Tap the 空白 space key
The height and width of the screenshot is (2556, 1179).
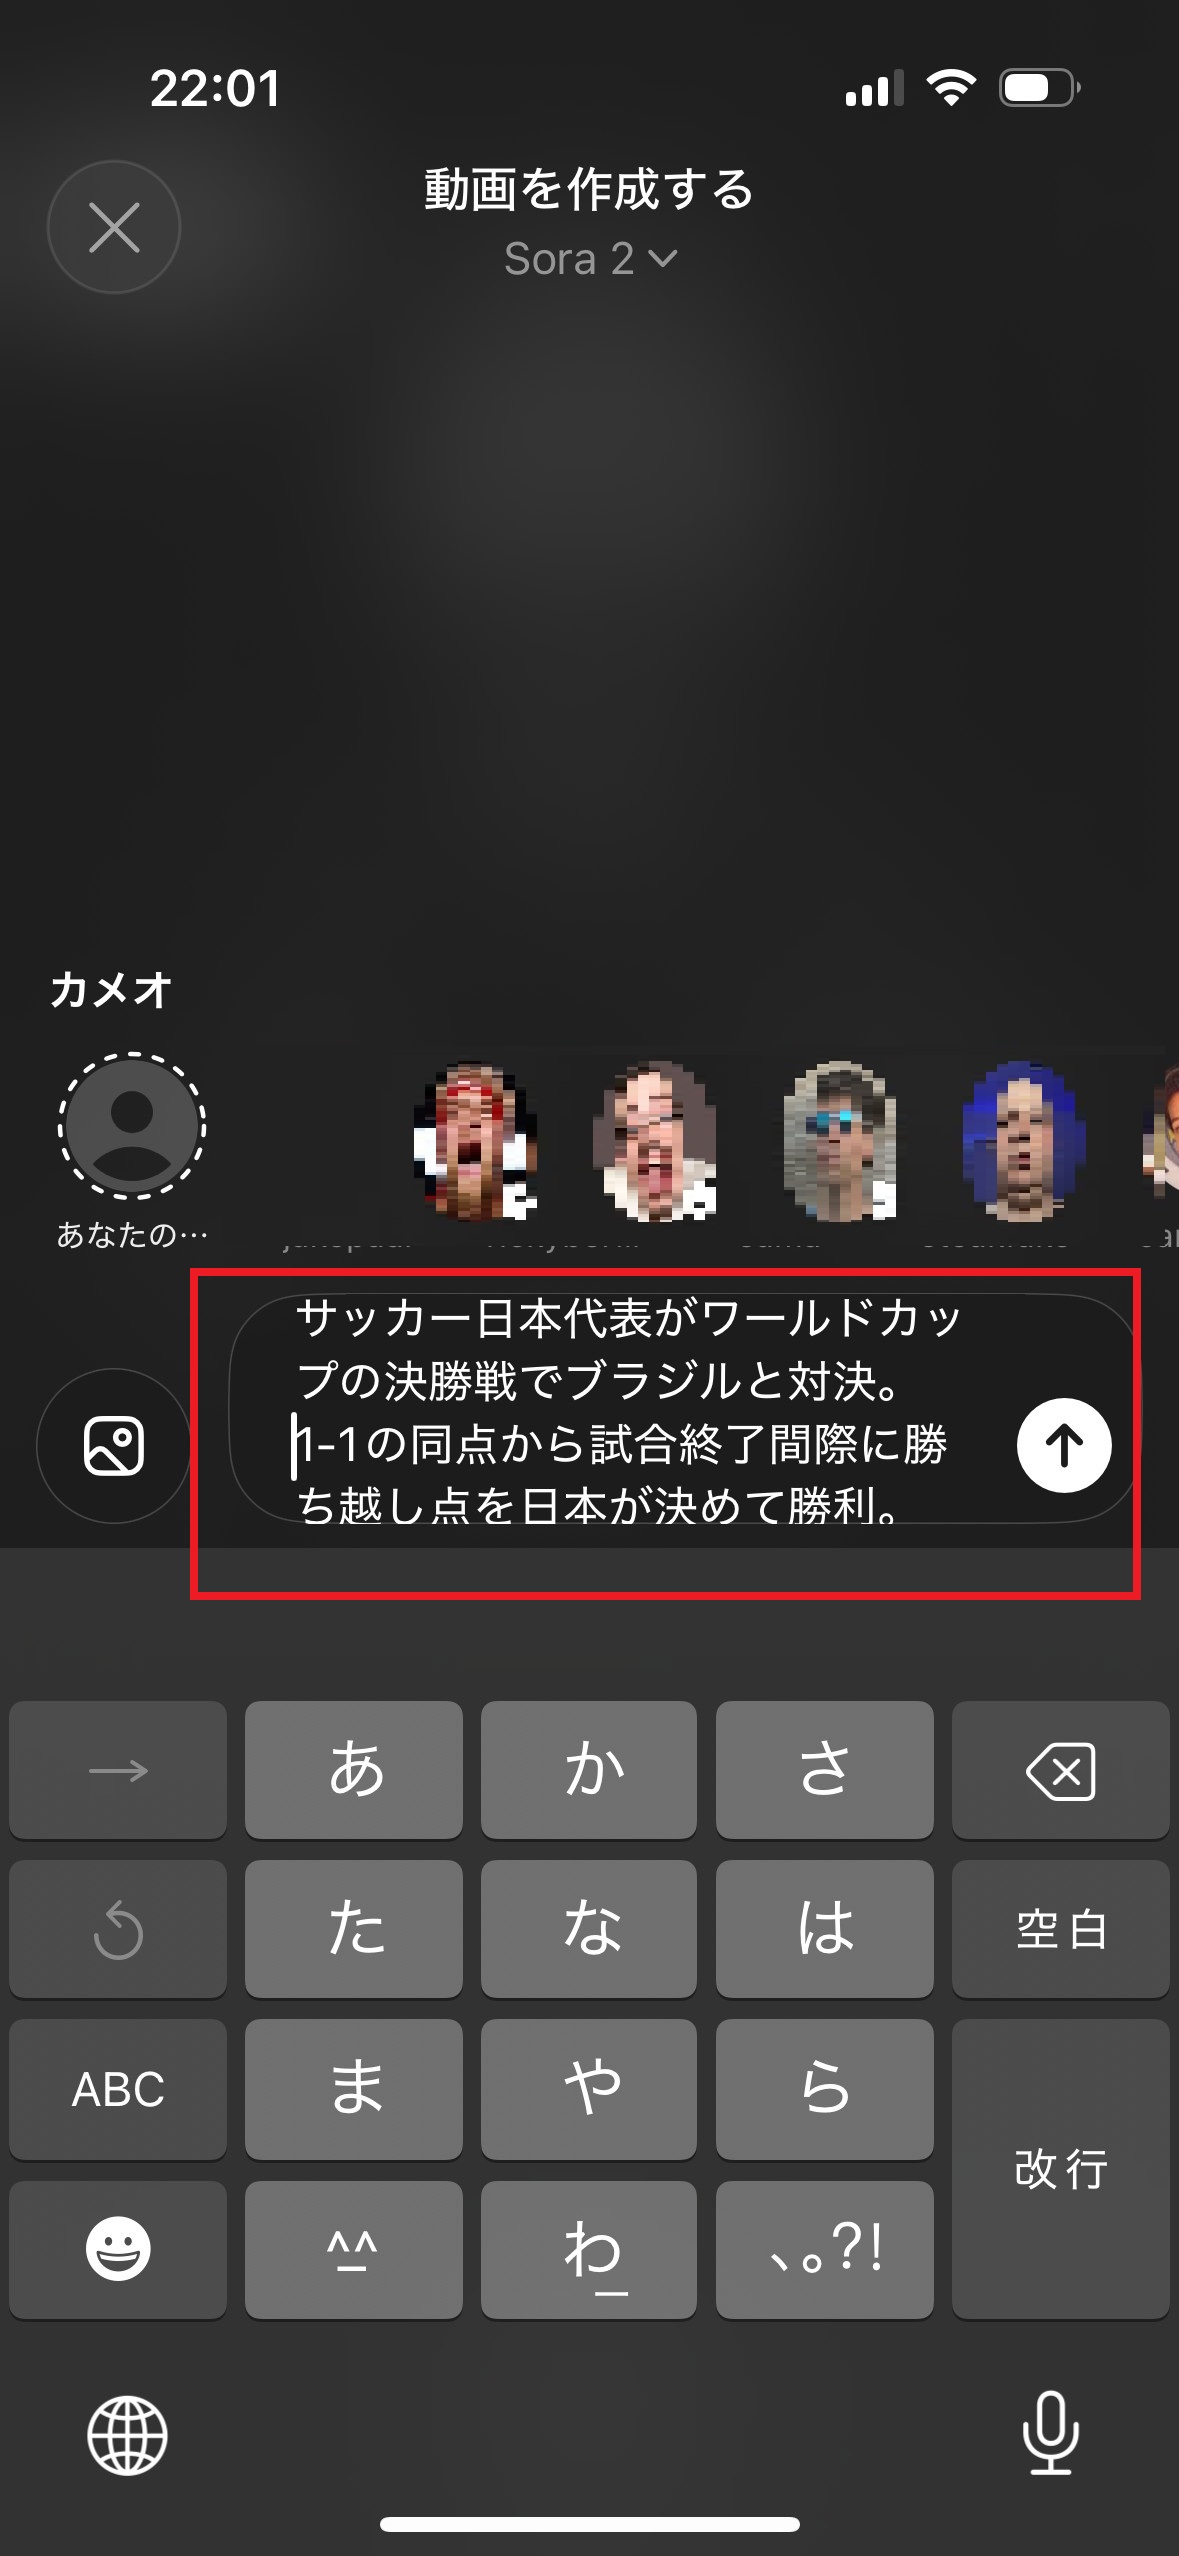tap(1060, 1929)
